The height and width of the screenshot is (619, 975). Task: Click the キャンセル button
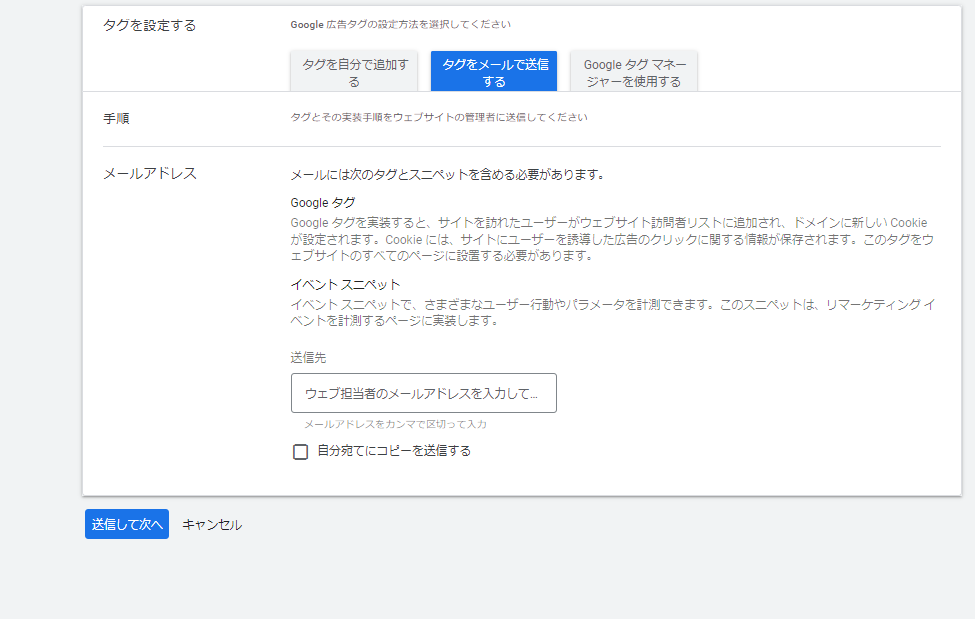tap(212, 525)
